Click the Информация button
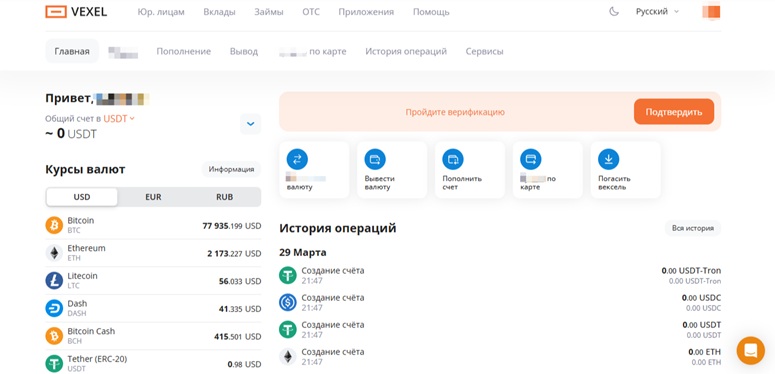 pos(231,169)
